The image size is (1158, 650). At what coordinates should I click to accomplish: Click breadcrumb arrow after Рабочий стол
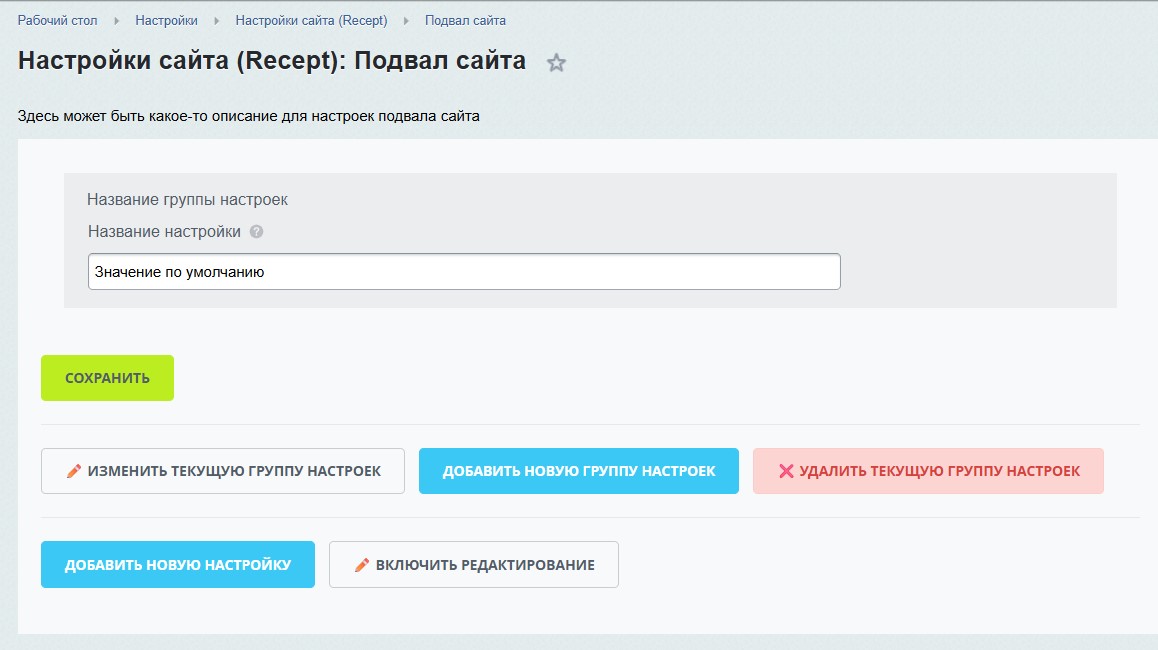click(116, 20)
